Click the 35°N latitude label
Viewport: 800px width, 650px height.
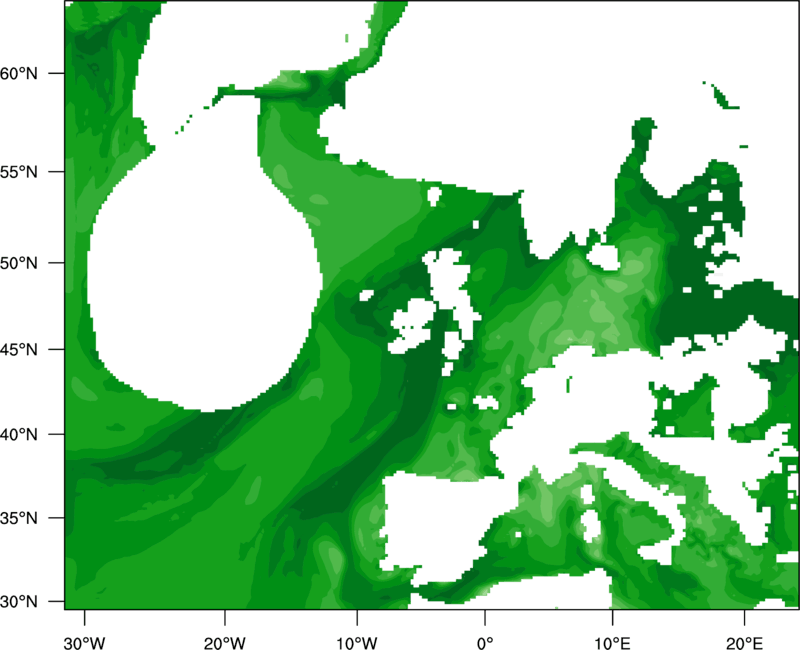tap(19, 518)
